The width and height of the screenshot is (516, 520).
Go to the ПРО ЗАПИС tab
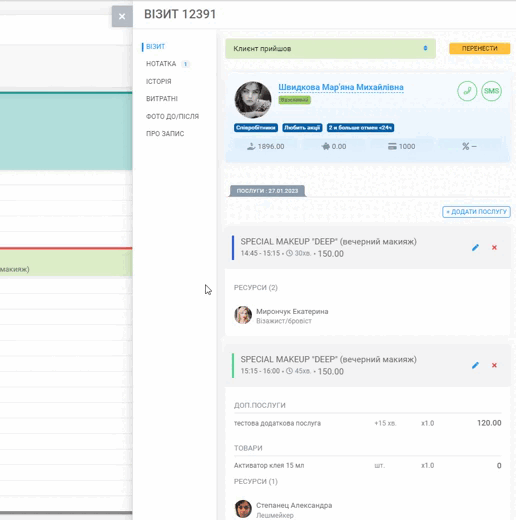(x=165, y=134)
